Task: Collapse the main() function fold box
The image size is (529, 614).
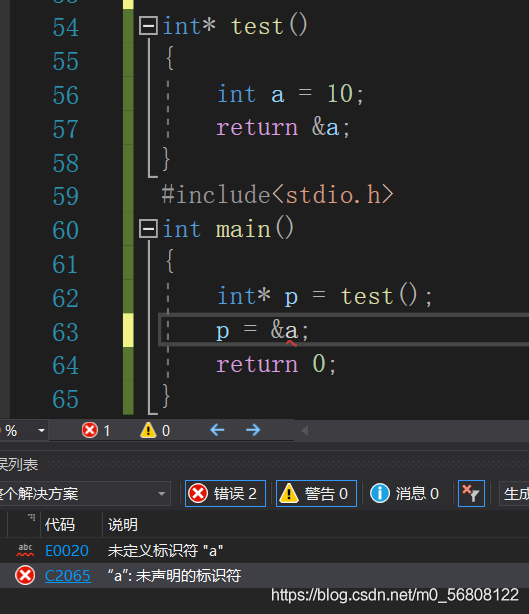Action: [148, 228]
